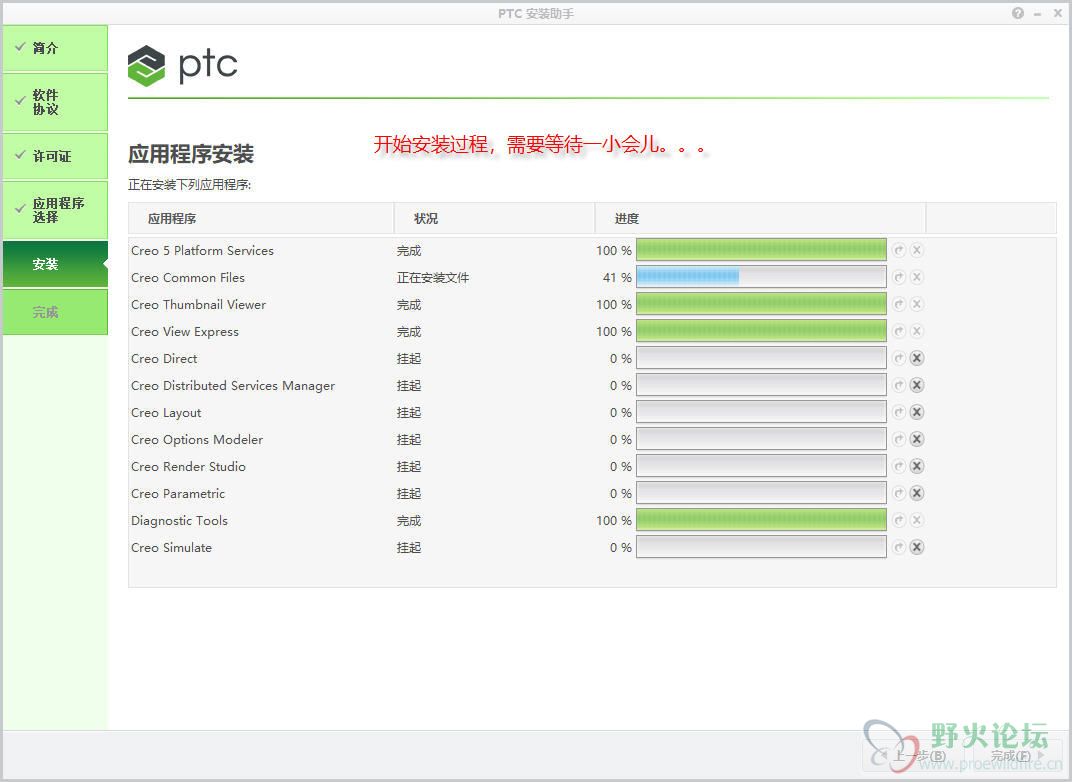The height and width of the screenshot is (782, 1072).
Task: Click the Creo Common Files 41% progress bar
Action: 761,277
